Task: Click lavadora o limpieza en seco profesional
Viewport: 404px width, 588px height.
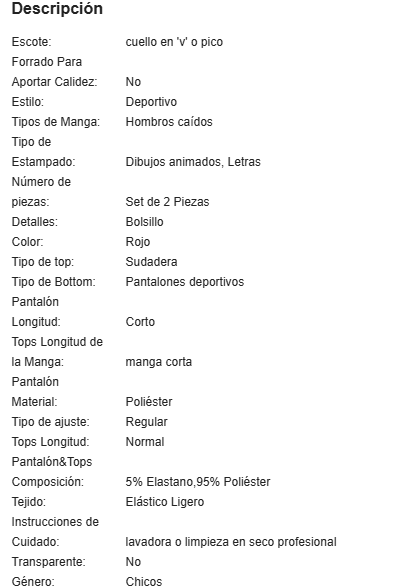Action: click(x=231, y=542)
